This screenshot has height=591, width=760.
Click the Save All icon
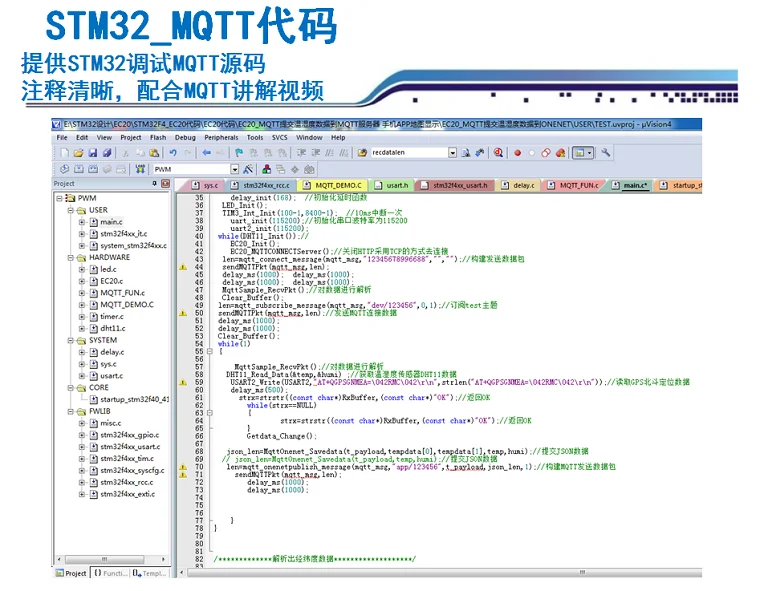coord(107,153)
